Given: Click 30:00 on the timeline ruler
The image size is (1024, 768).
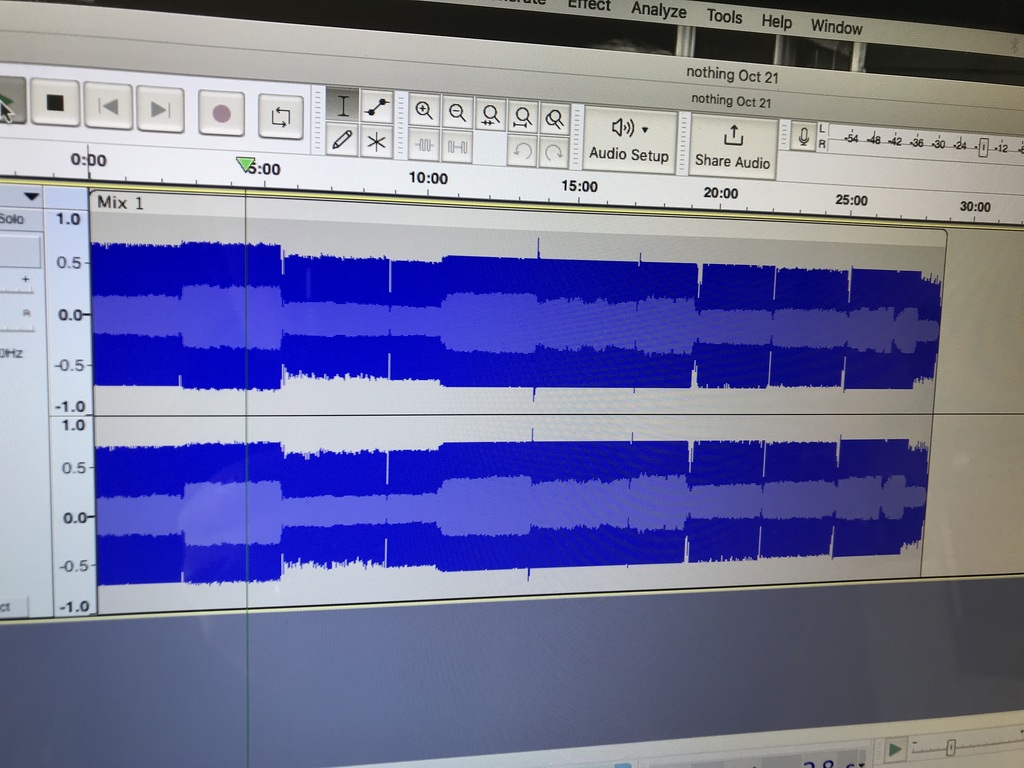Looking at the screenshot, I should [975, 206].
